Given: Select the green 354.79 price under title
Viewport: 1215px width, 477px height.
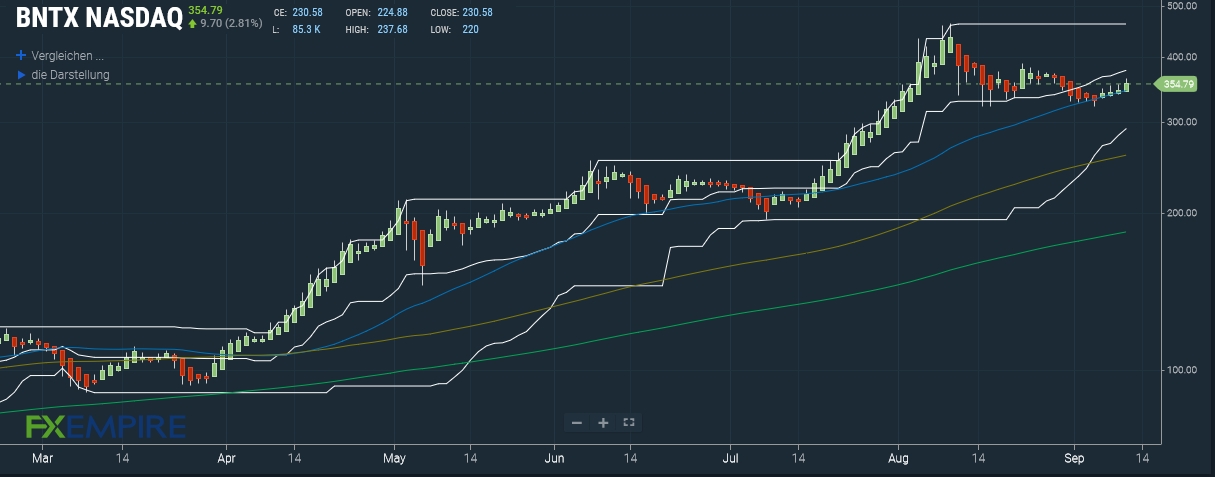Looking at the screenshot, I should click(x=205, y=9).
